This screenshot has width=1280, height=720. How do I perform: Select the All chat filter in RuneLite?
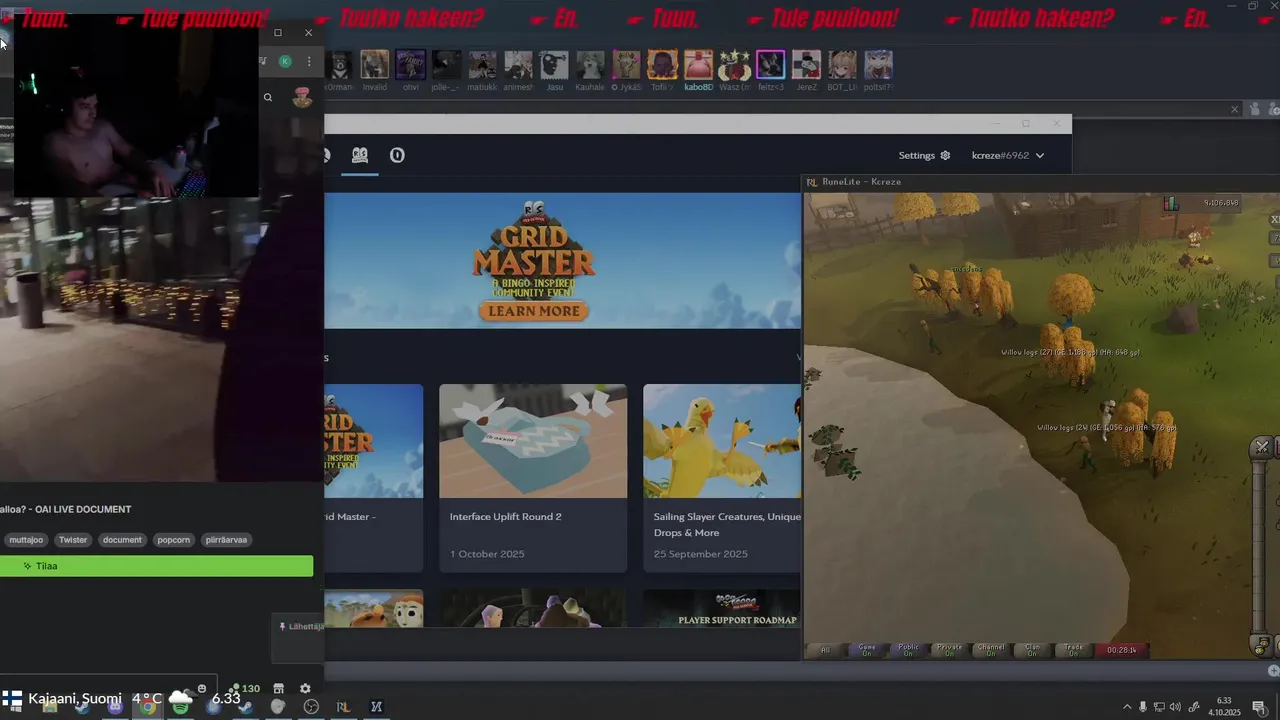point(826,650)
